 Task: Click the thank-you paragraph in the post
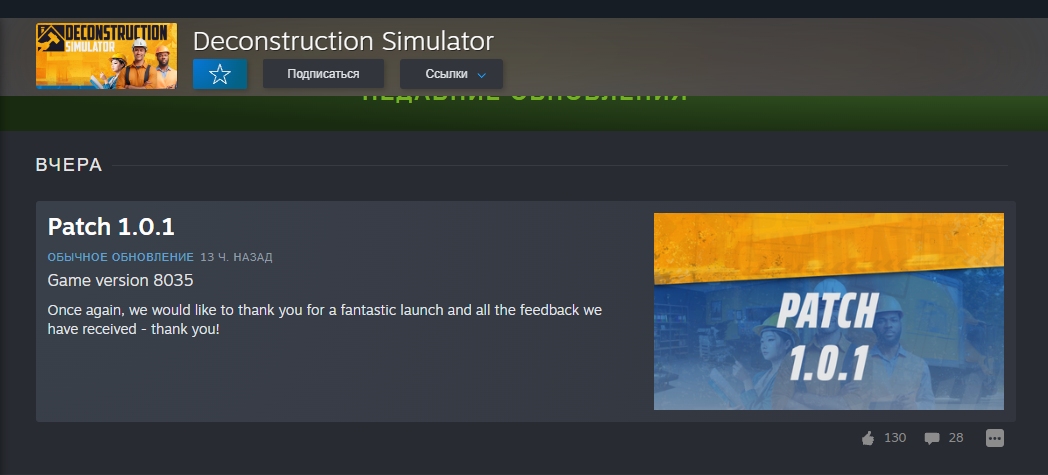coord(325,320)
